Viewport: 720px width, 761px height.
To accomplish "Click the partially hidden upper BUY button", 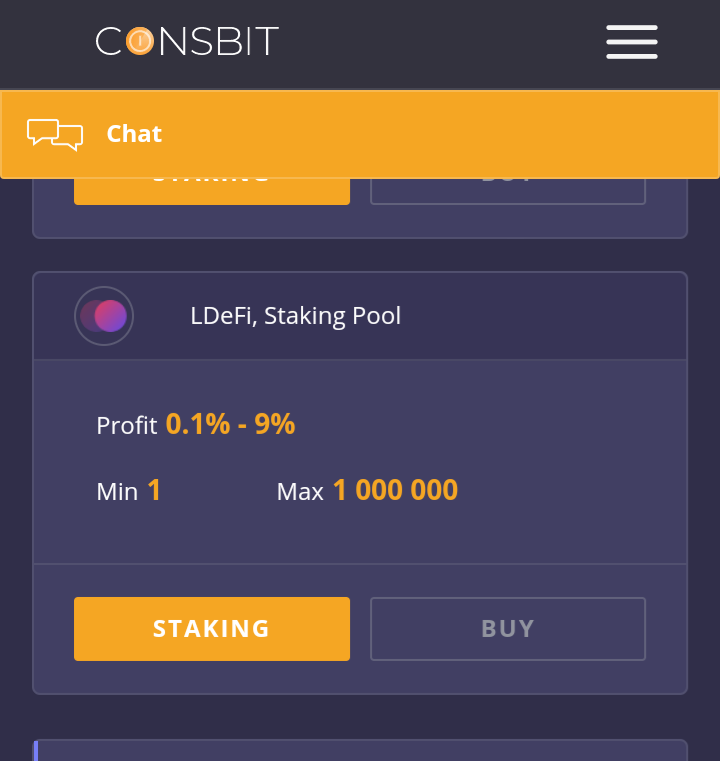I will pyautogui.click(x=507, y=192).
